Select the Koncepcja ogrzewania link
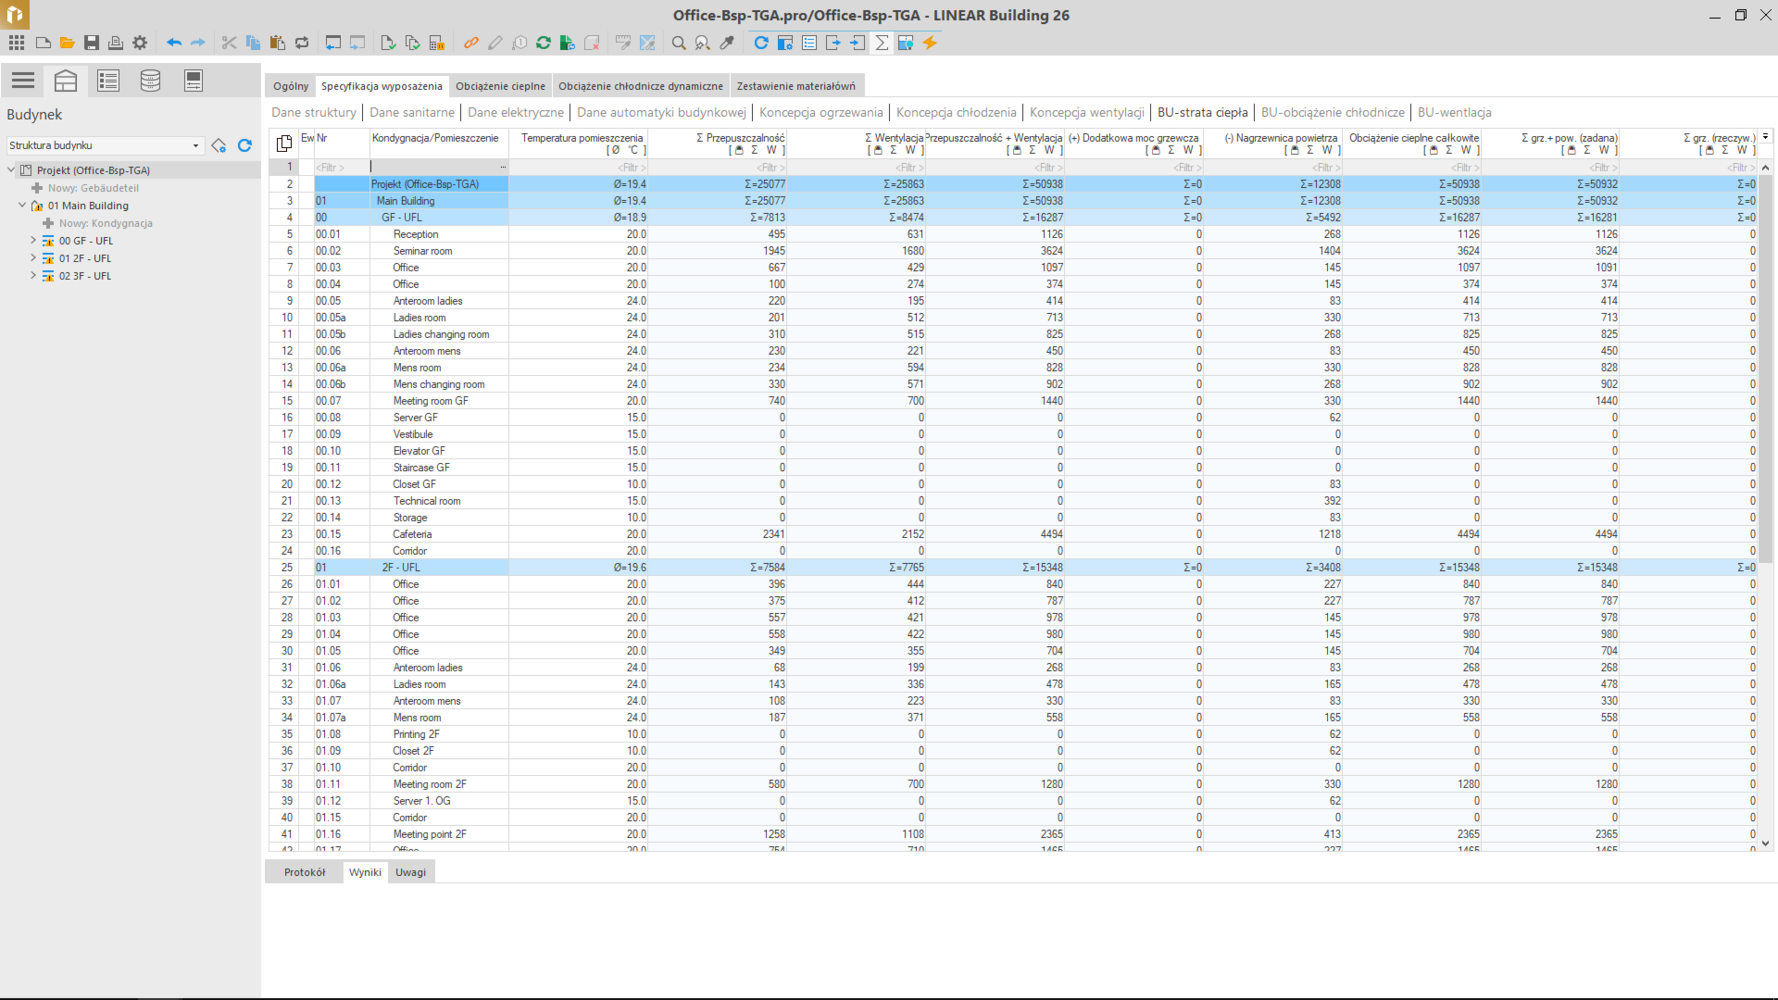1778x1000 pixels. [x=820, y=113]
